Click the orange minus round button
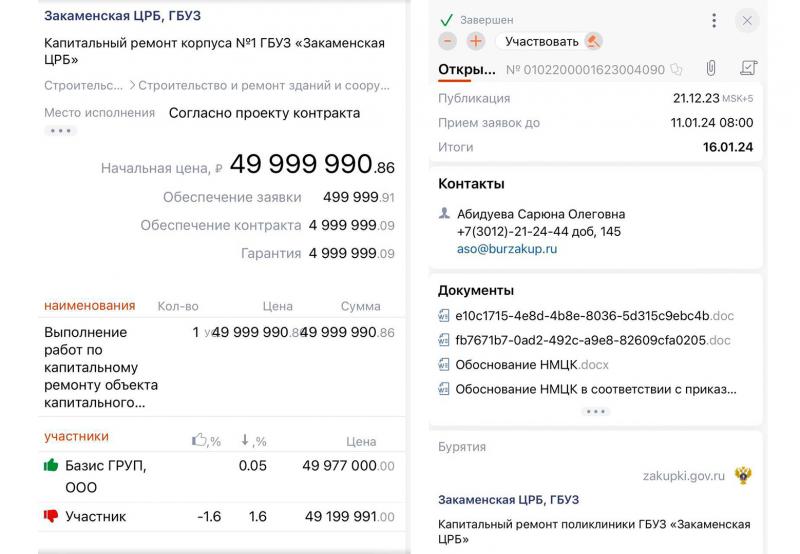Image resolution: width=800 pixels, height=554 pixels. [x=448, y=41]
